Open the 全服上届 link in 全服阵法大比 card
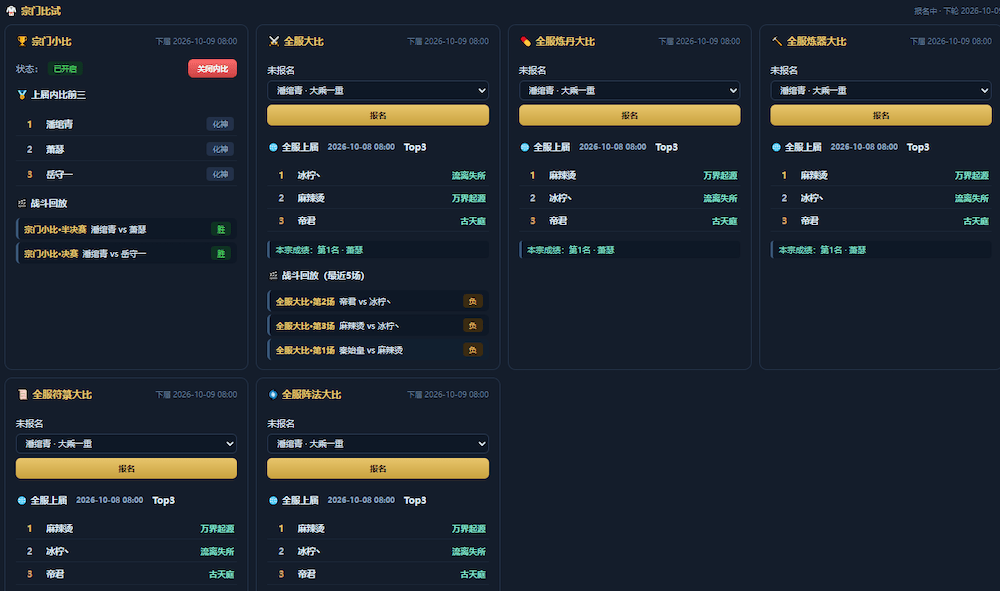Viewport: 1000px width, 591px height. [x=300, y=500]
